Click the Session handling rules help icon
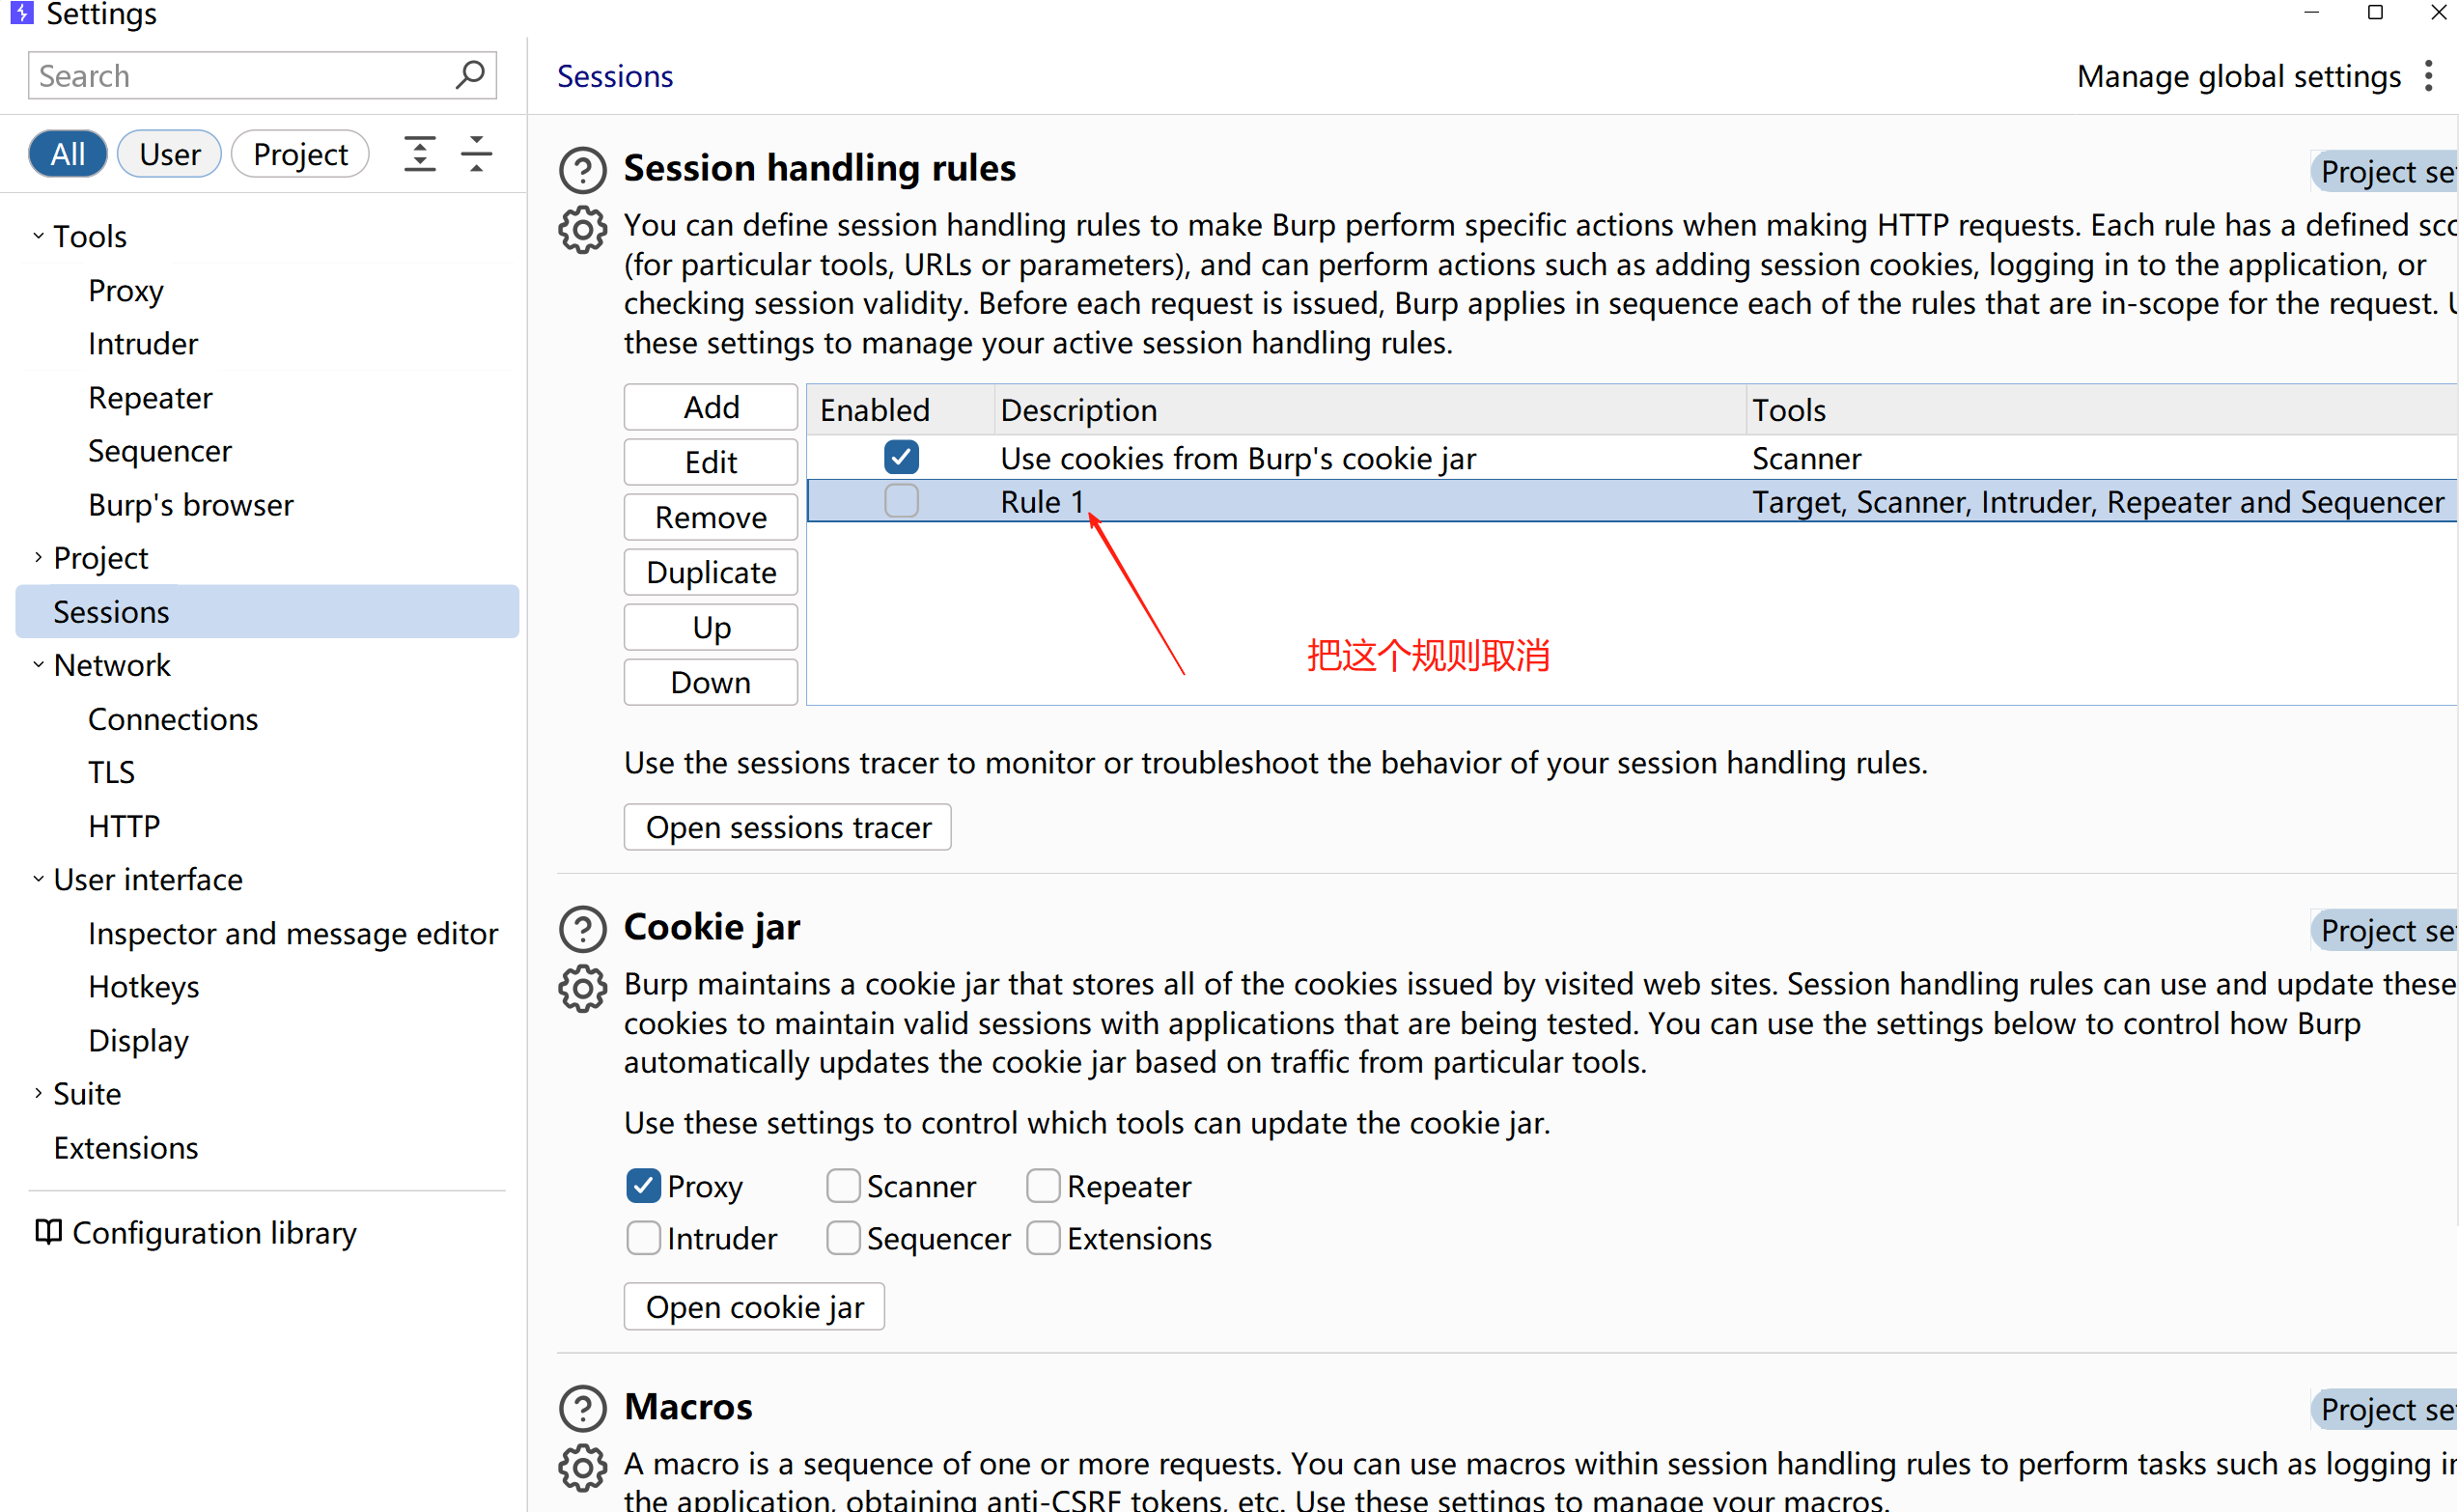 pos(583,170)
